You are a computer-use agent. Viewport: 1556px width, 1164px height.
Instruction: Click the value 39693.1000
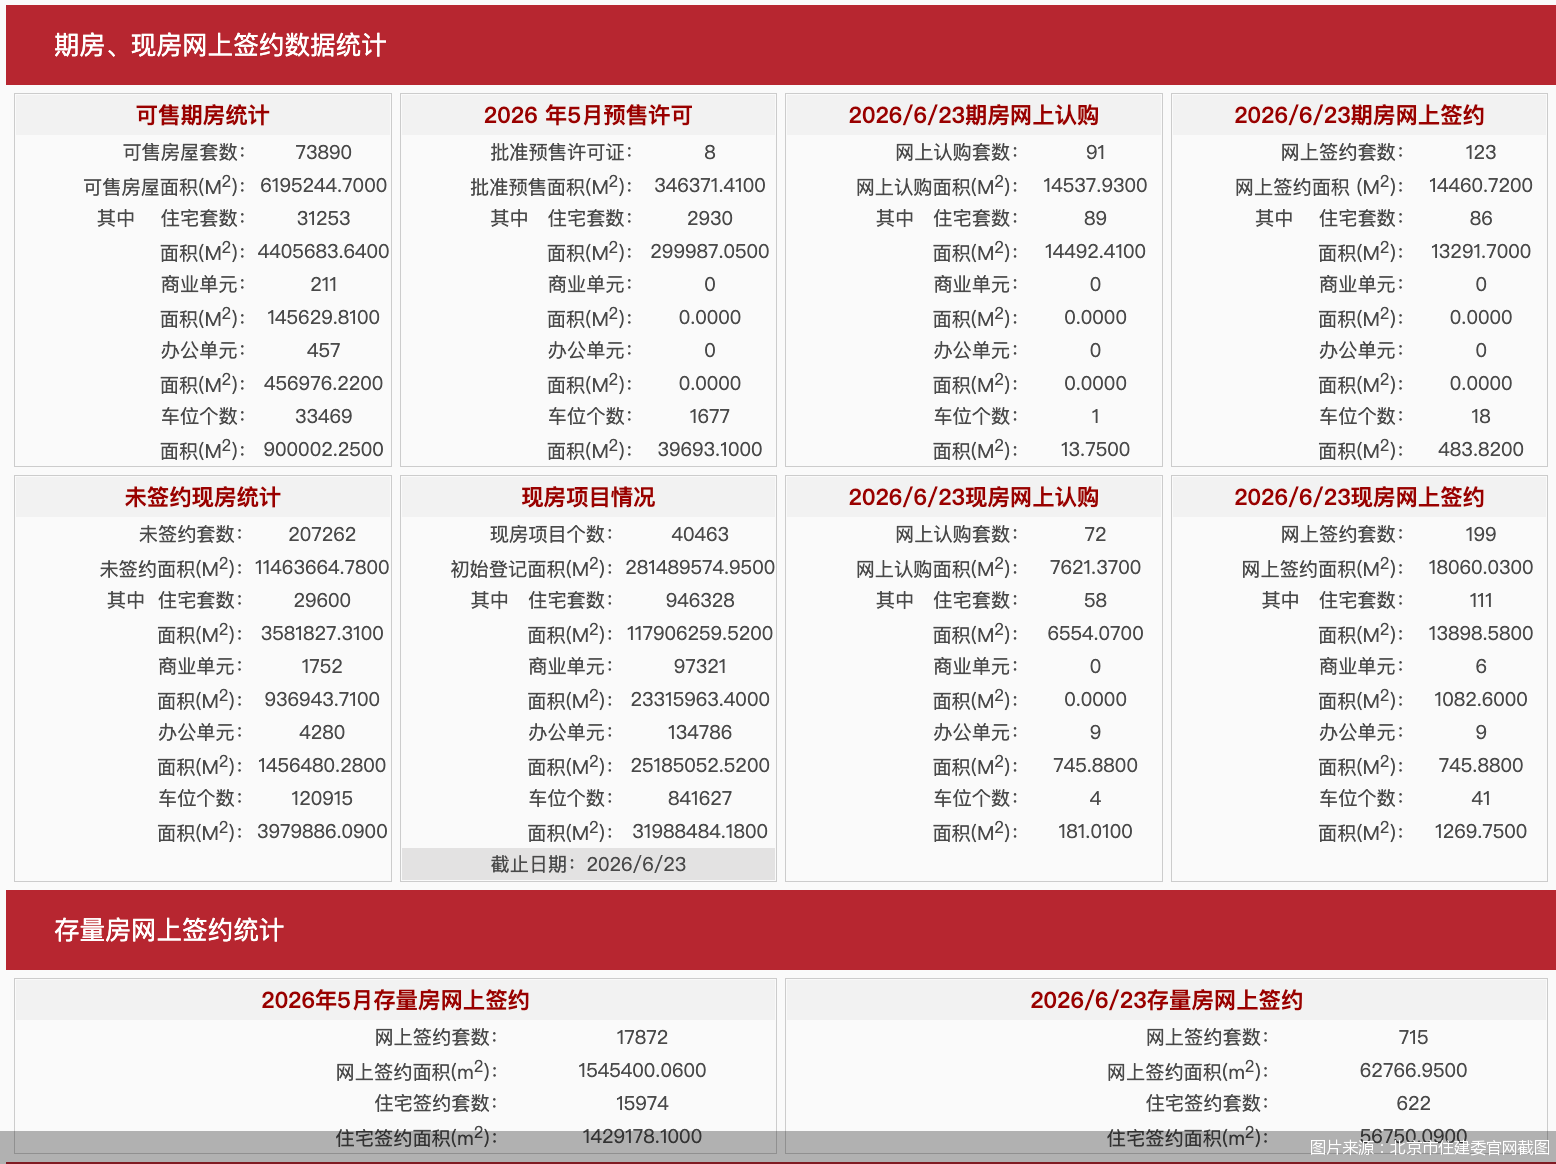tap(710, 449)
